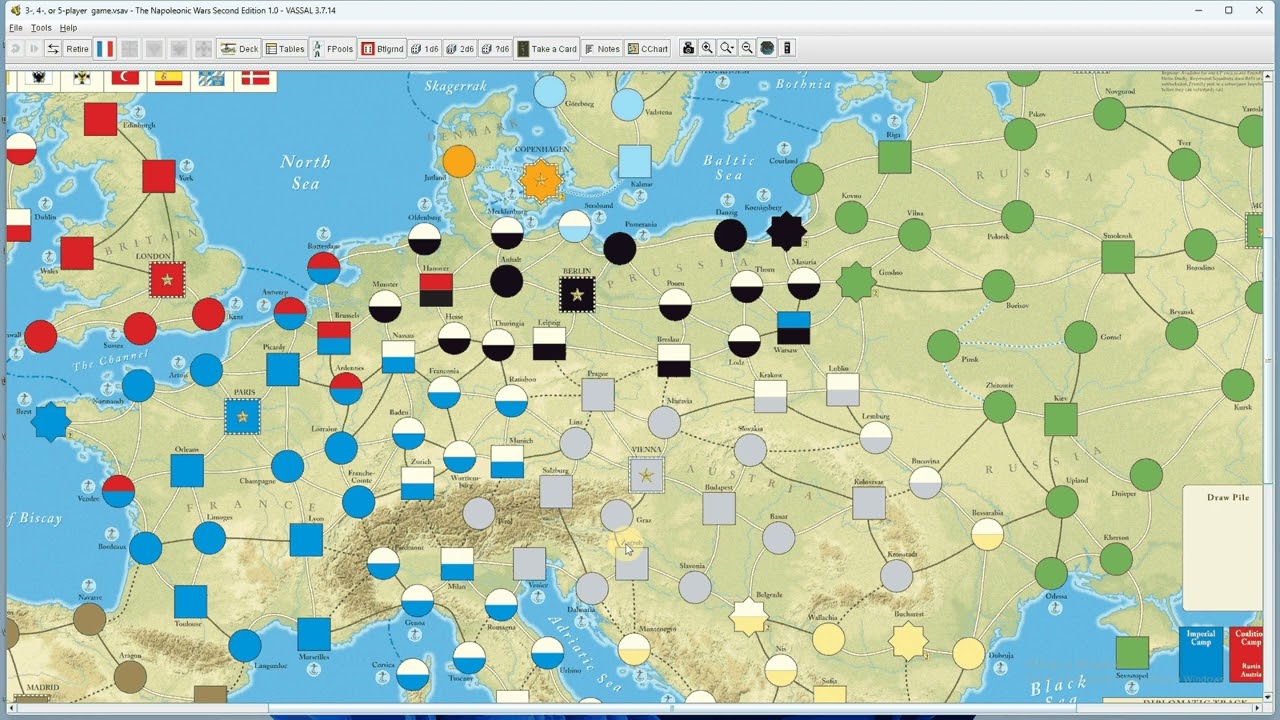Select the Vienna capital space
The height and width of the screenshot is (720, 1280).
point(647,475)
